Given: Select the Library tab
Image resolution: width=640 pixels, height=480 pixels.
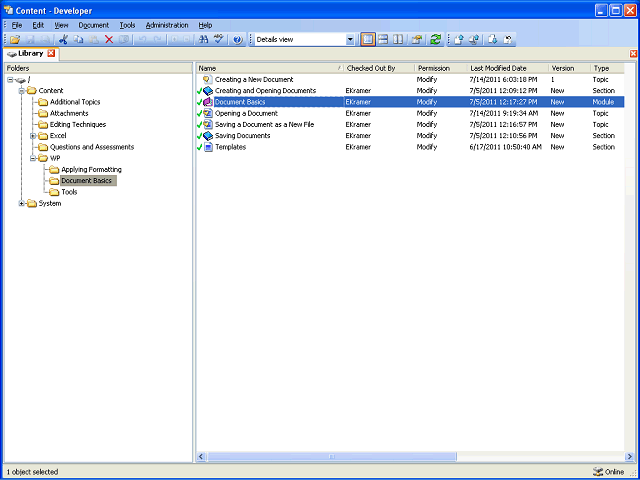Looking at the screenshot, I should point(31,53).
